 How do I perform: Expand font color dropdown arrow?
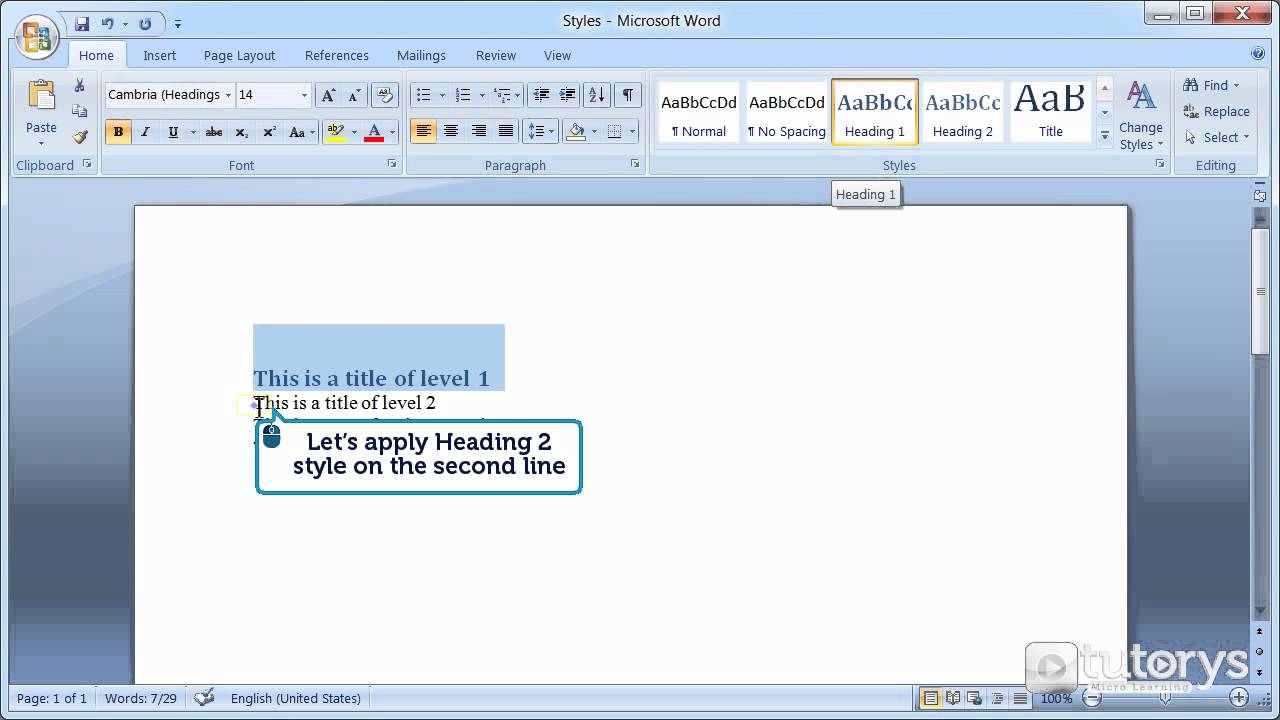pyautogui.click(x=392, y=132)
